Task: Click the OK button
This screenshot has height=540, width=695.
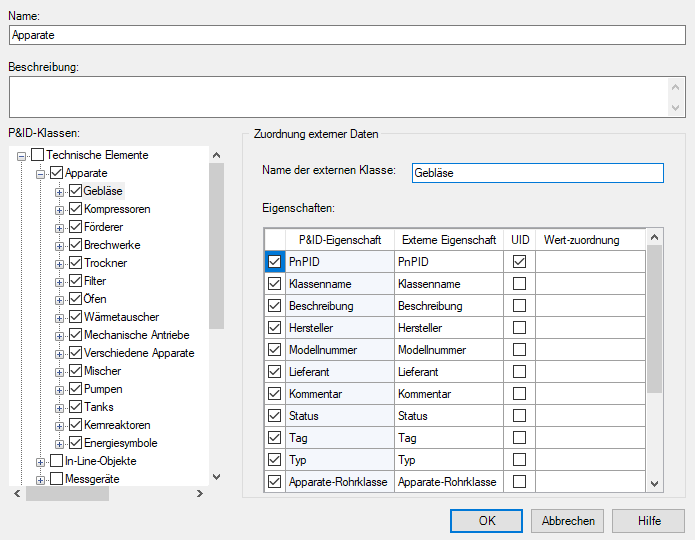Action: 486,520
